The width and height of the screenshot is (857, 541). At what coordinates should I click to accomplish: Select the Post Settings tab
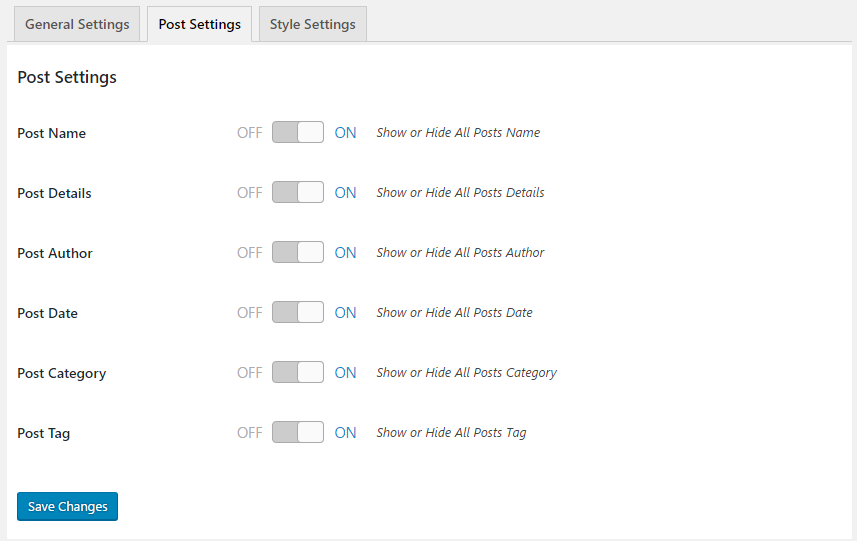tap(199, 24)
